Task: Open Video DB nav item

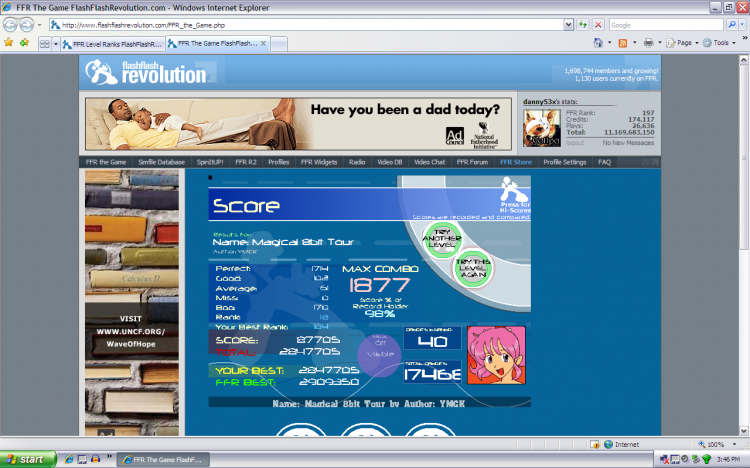Action: point(390,162)
